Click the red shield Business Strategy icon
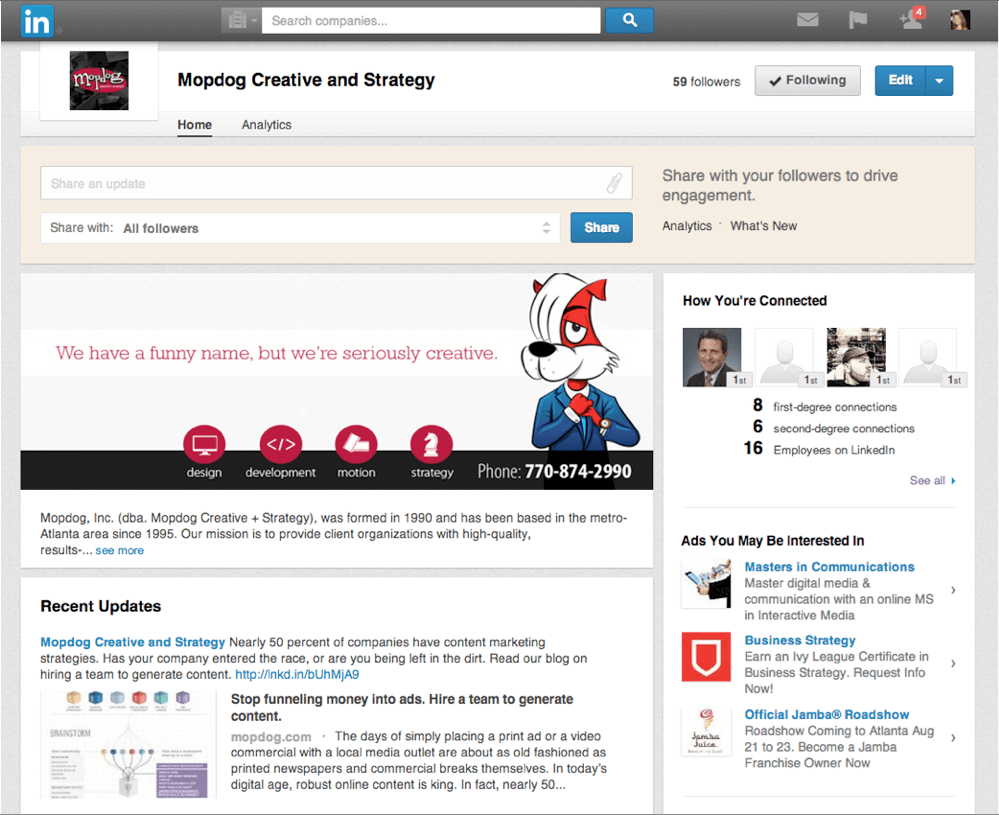 point(706,657)
